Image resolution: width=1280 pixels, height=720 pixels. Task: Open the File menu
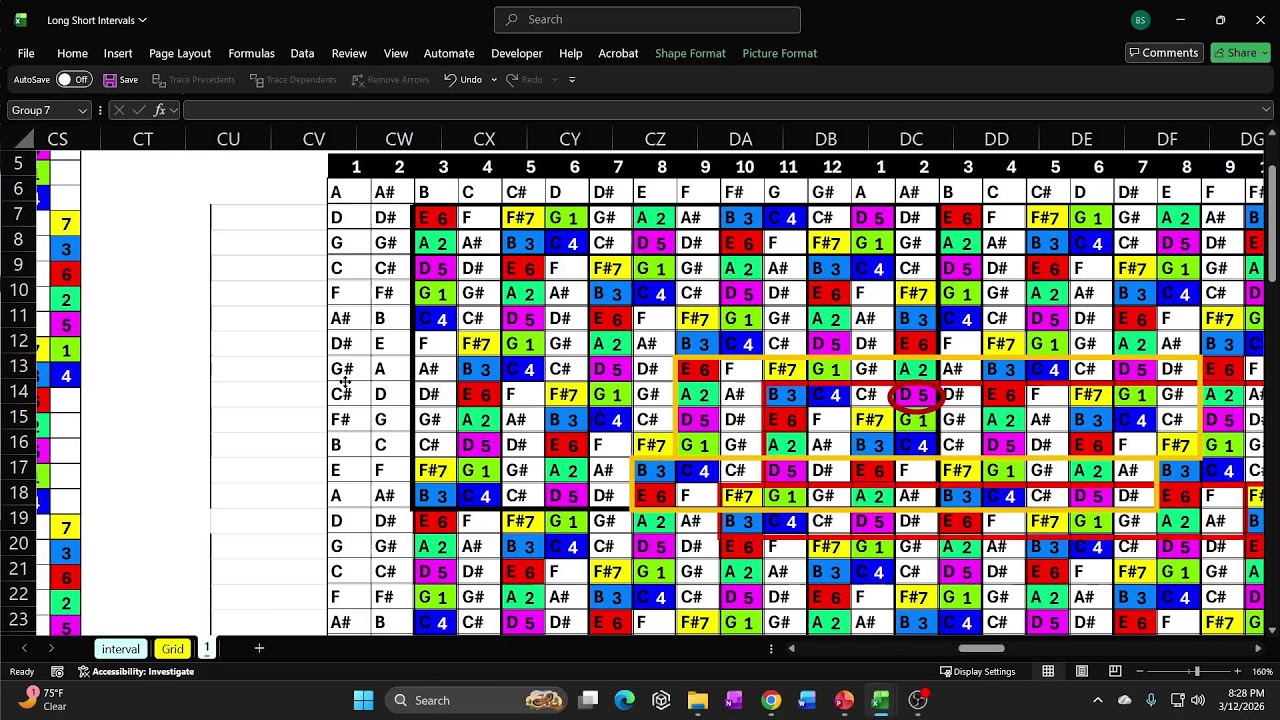26,53
